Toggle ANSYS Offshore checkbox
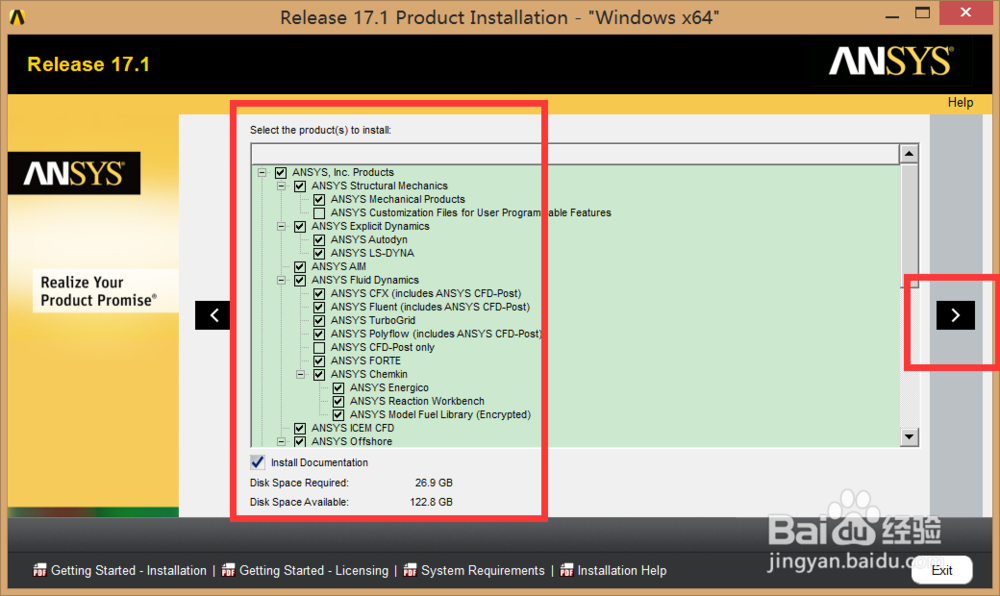The width and height of the screenshot is (1000, 596). pyautogui.click(x=300, y=441)
